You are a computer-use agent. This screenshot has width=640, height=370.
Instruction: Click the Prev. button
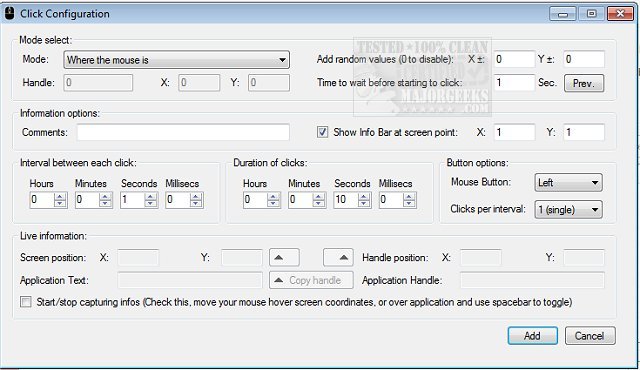coord(584,83)
